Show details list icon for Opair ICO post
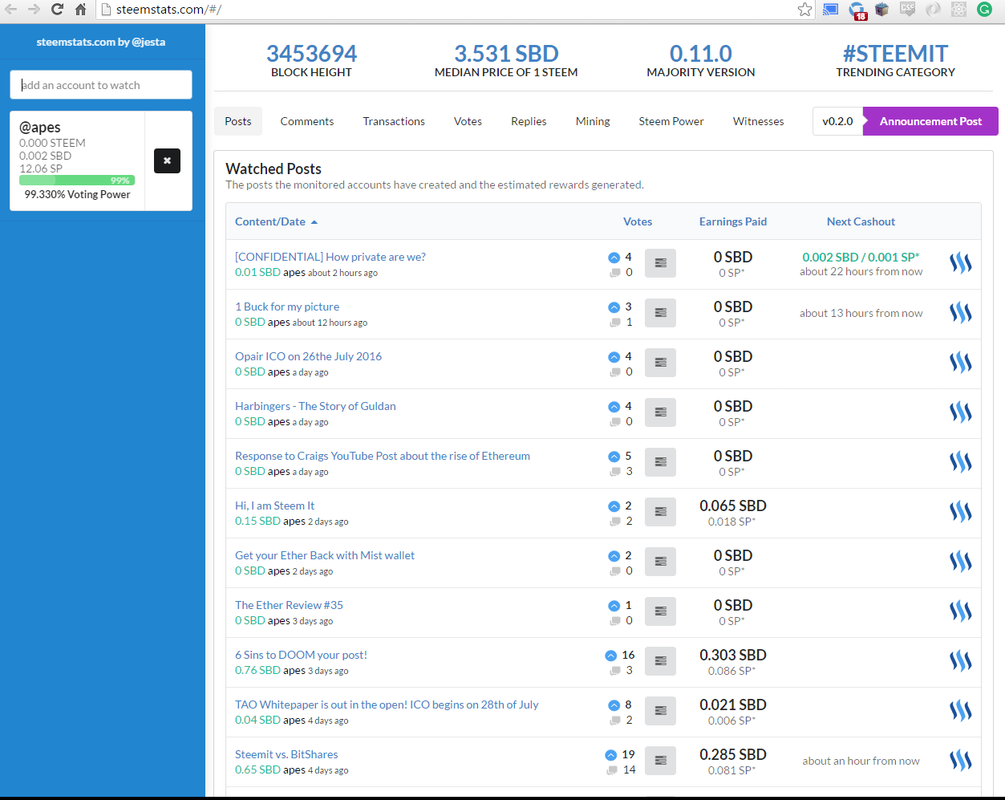Viewport: 1005px width, 800px height. click(x=660, y=362)
